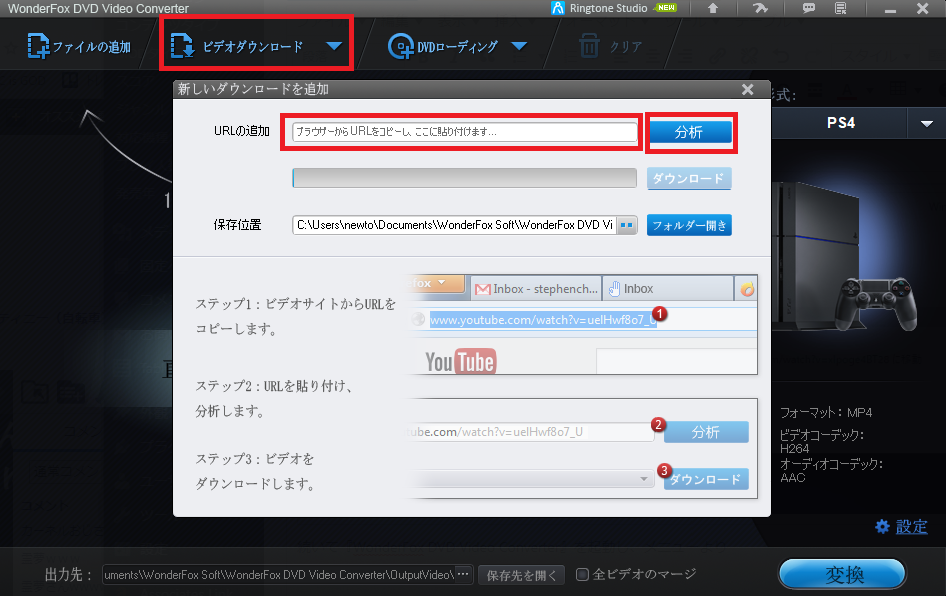946x596 pixels.
Task: Click the 保存先を開く button
Action: tap(521, 575)
